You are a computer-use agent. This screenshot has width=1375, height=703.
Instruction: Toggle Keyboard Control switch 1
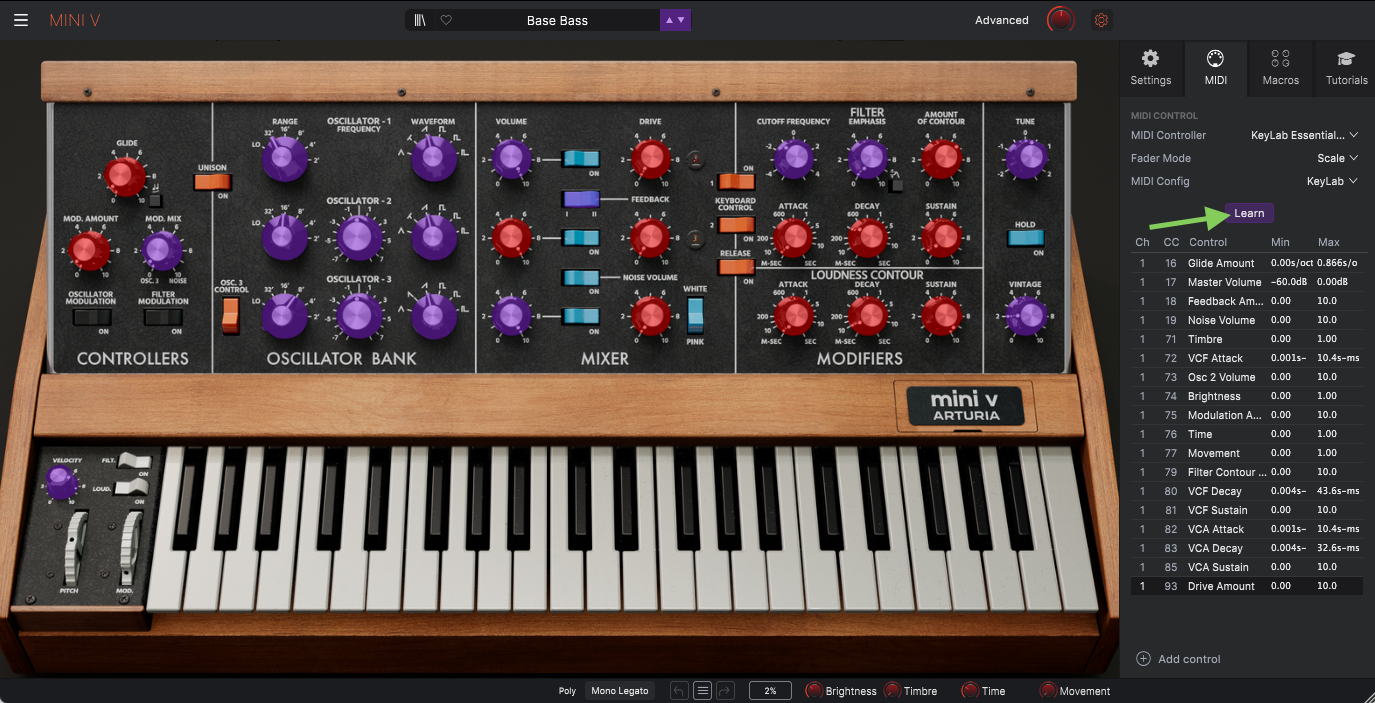[736, 181]
